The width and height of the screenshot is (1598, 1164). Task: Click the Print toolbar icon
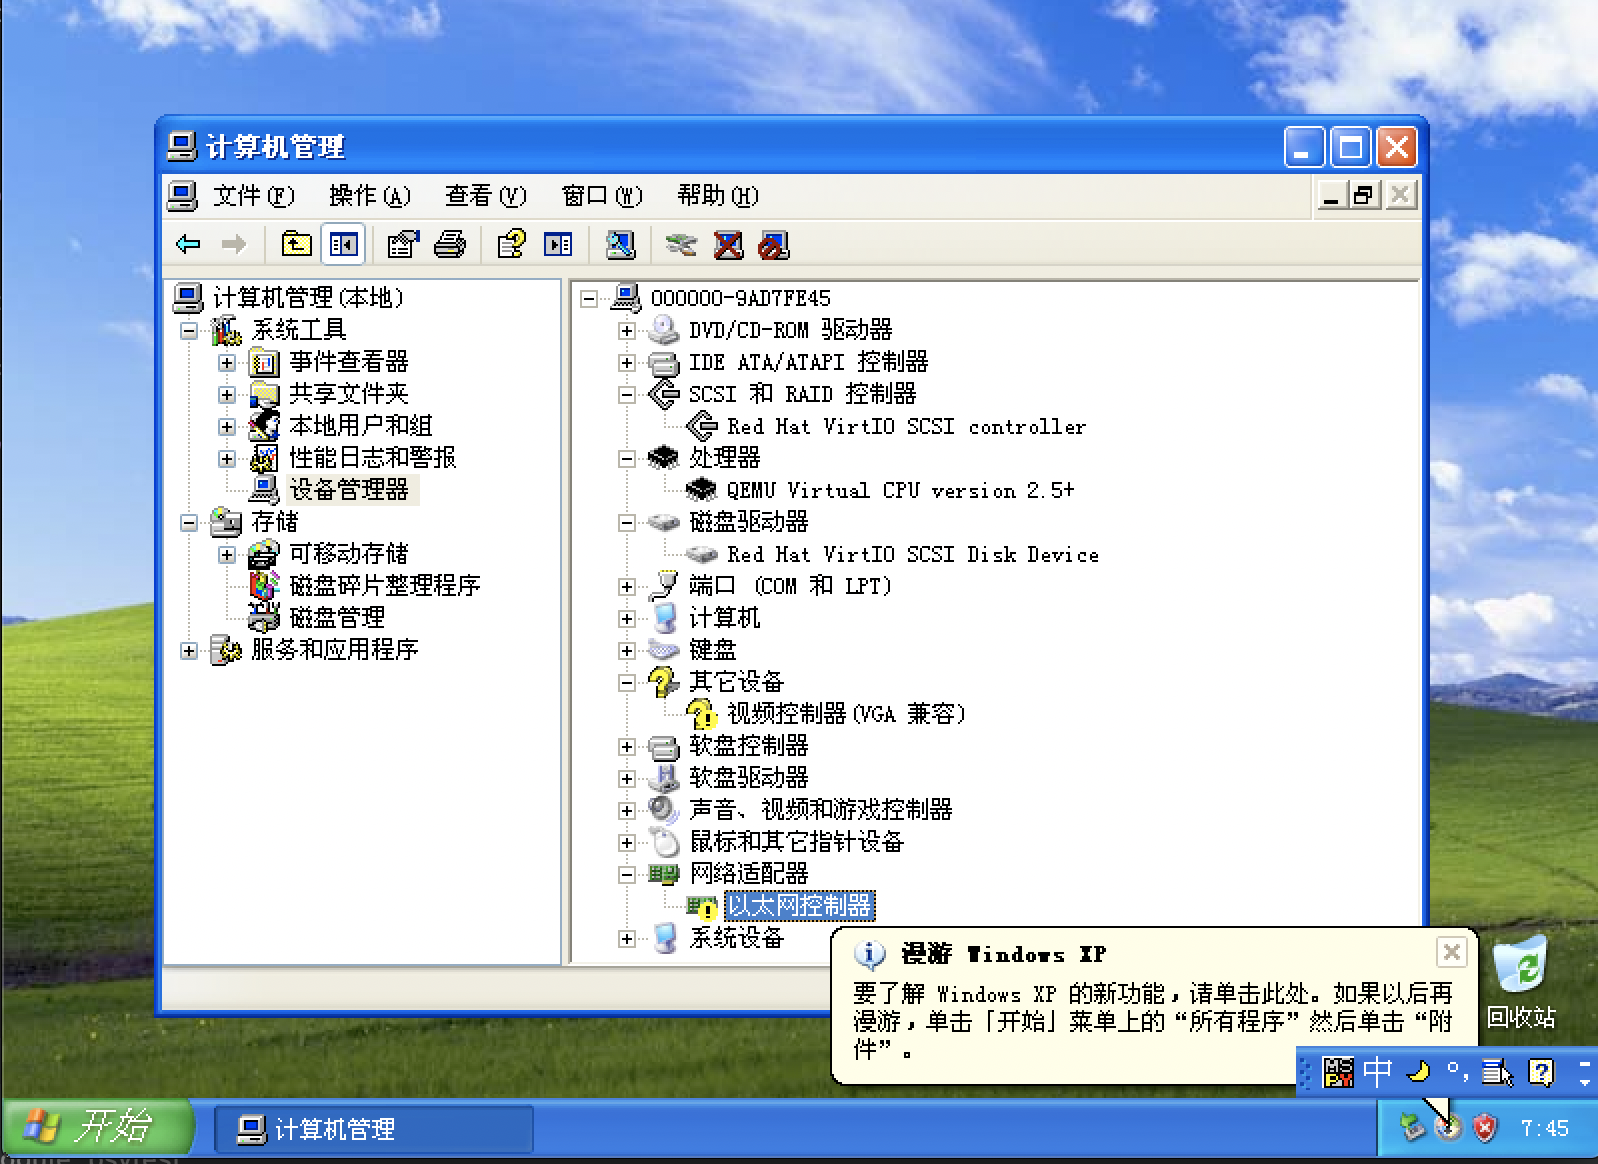tap(449, 244)
